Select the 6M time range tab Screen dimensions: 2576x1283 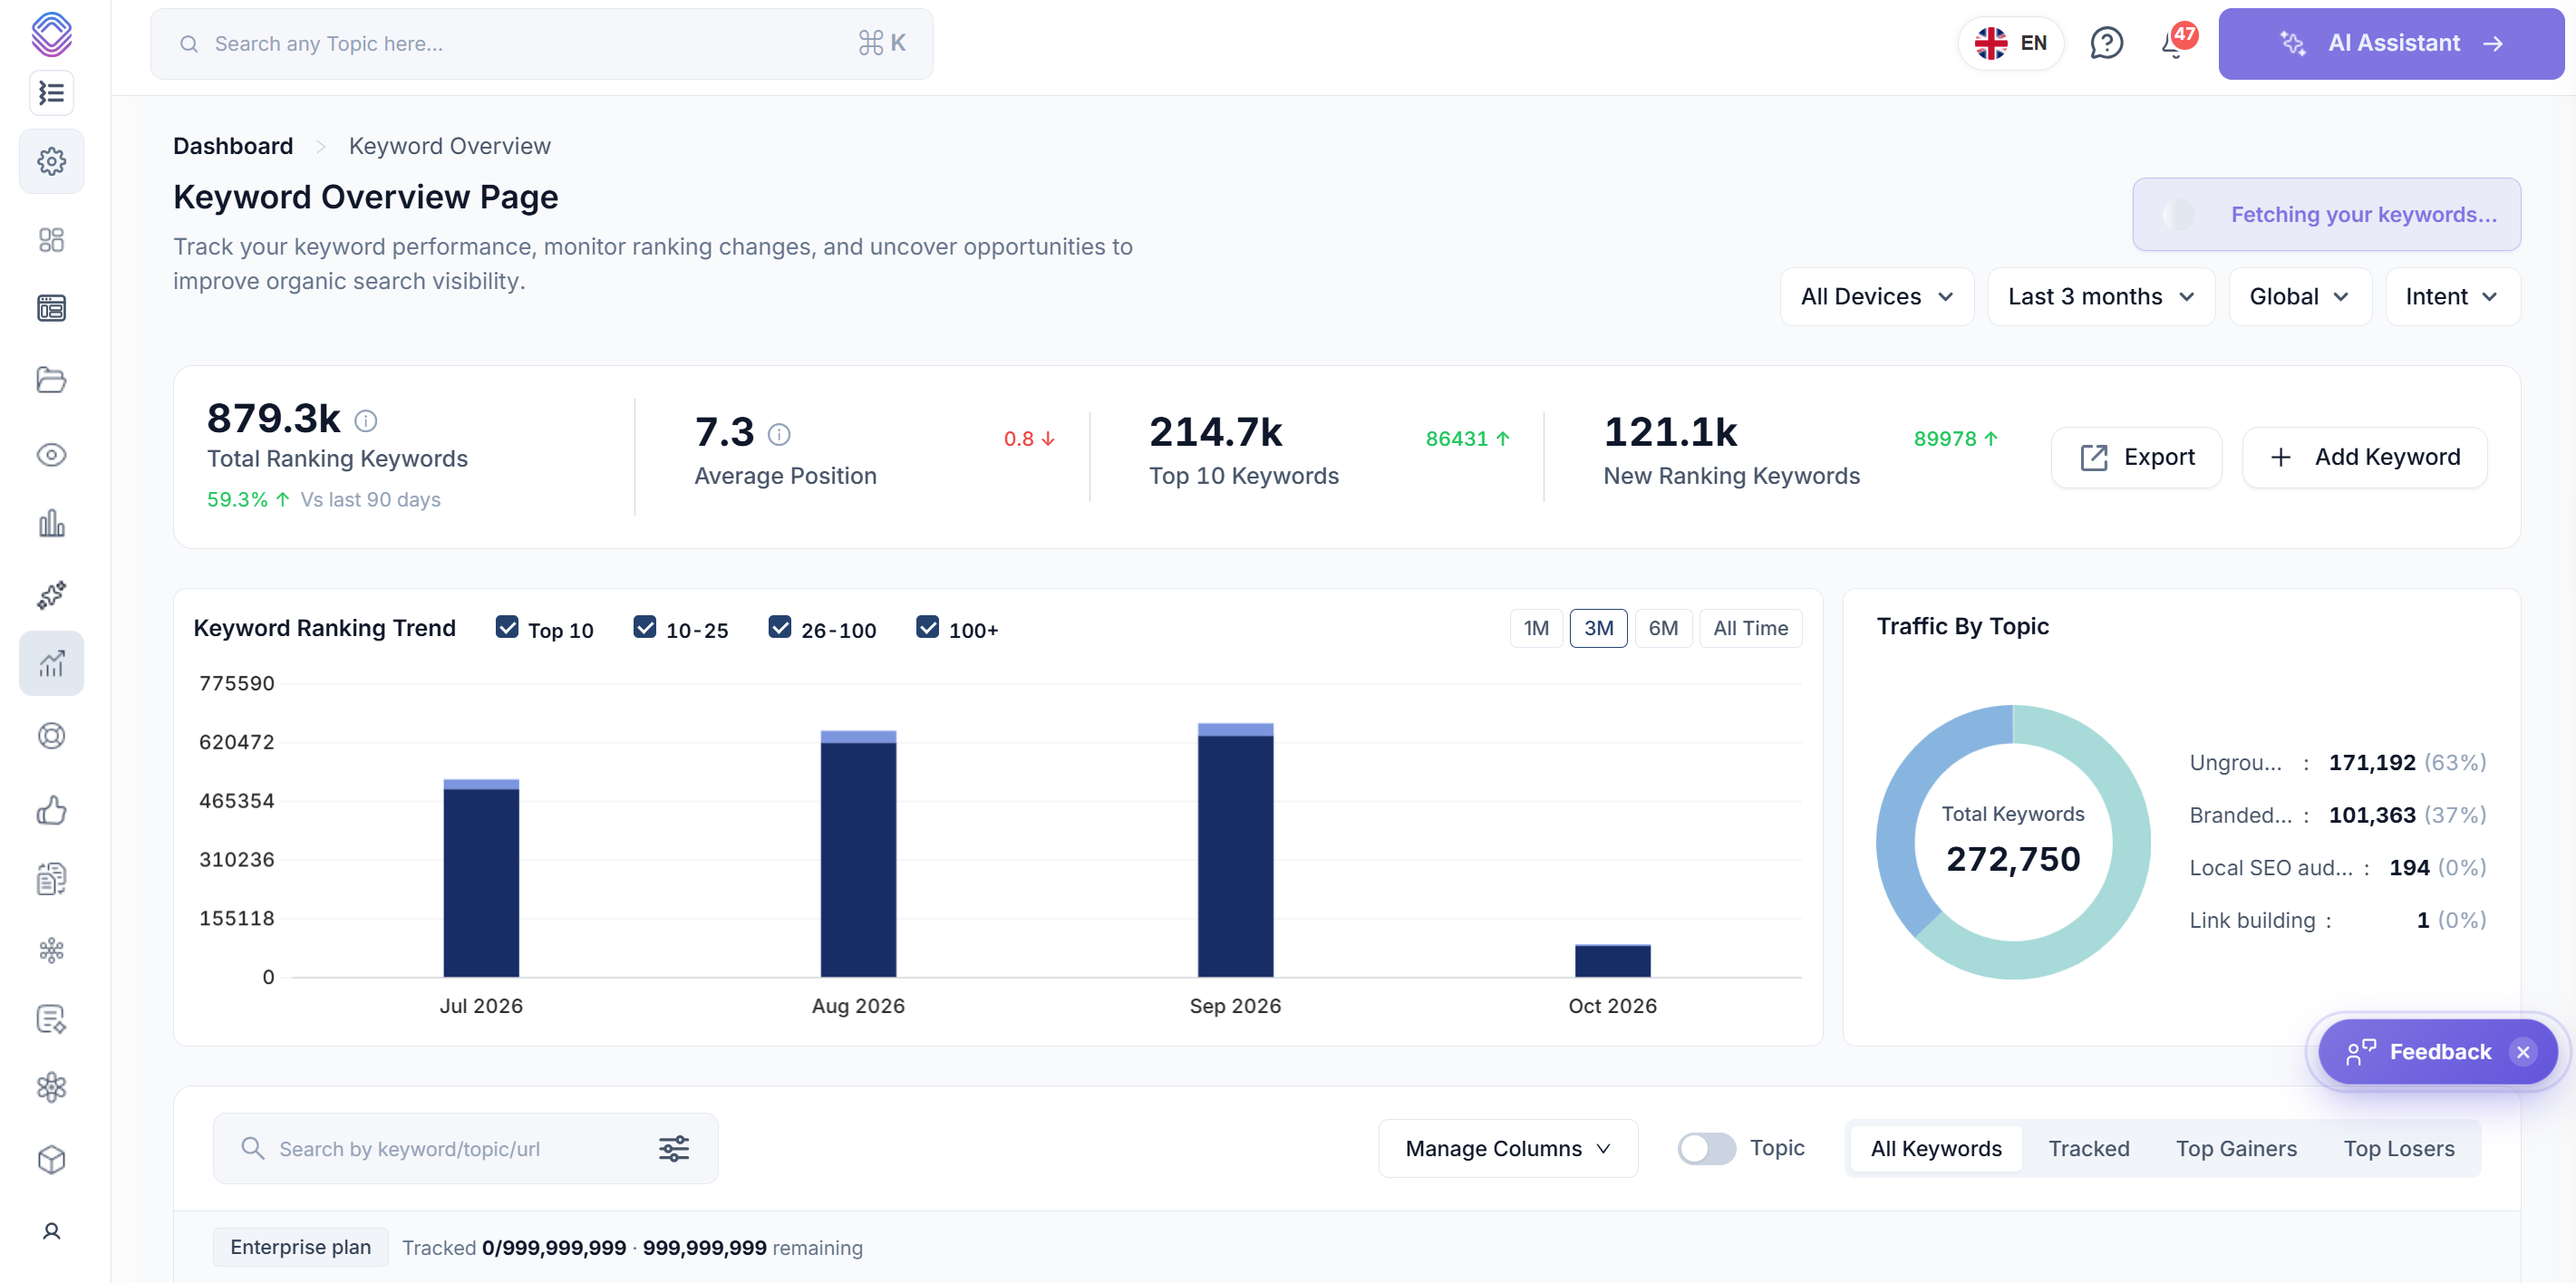click(1663, 628)
